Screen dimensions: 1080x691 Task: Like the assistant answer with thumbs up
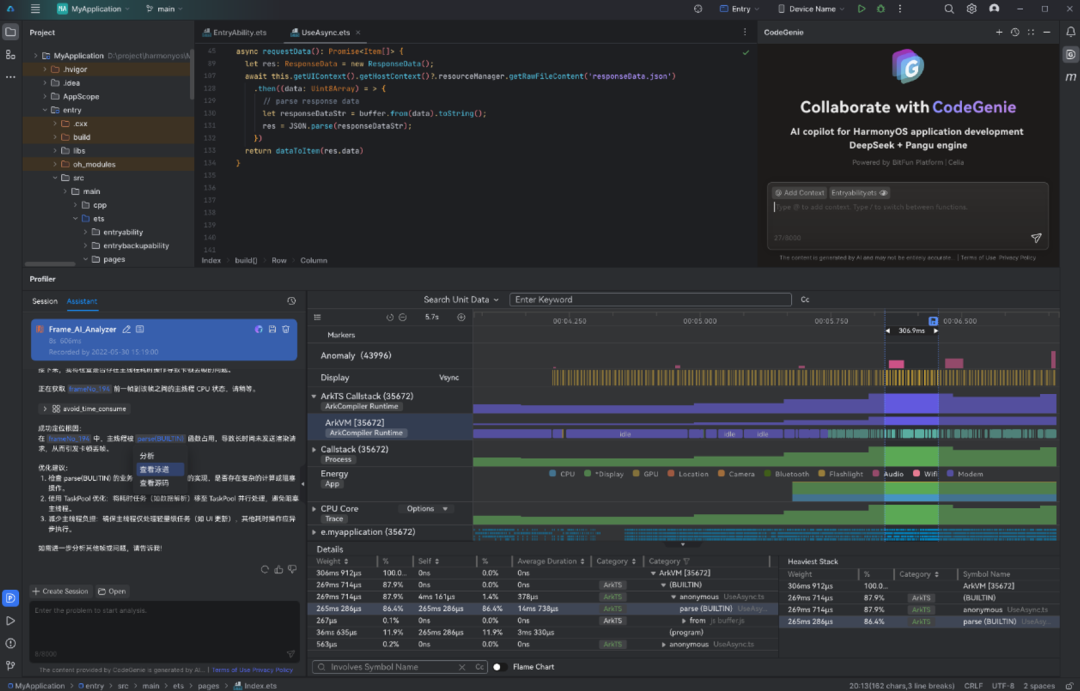(x=278, y=569)
